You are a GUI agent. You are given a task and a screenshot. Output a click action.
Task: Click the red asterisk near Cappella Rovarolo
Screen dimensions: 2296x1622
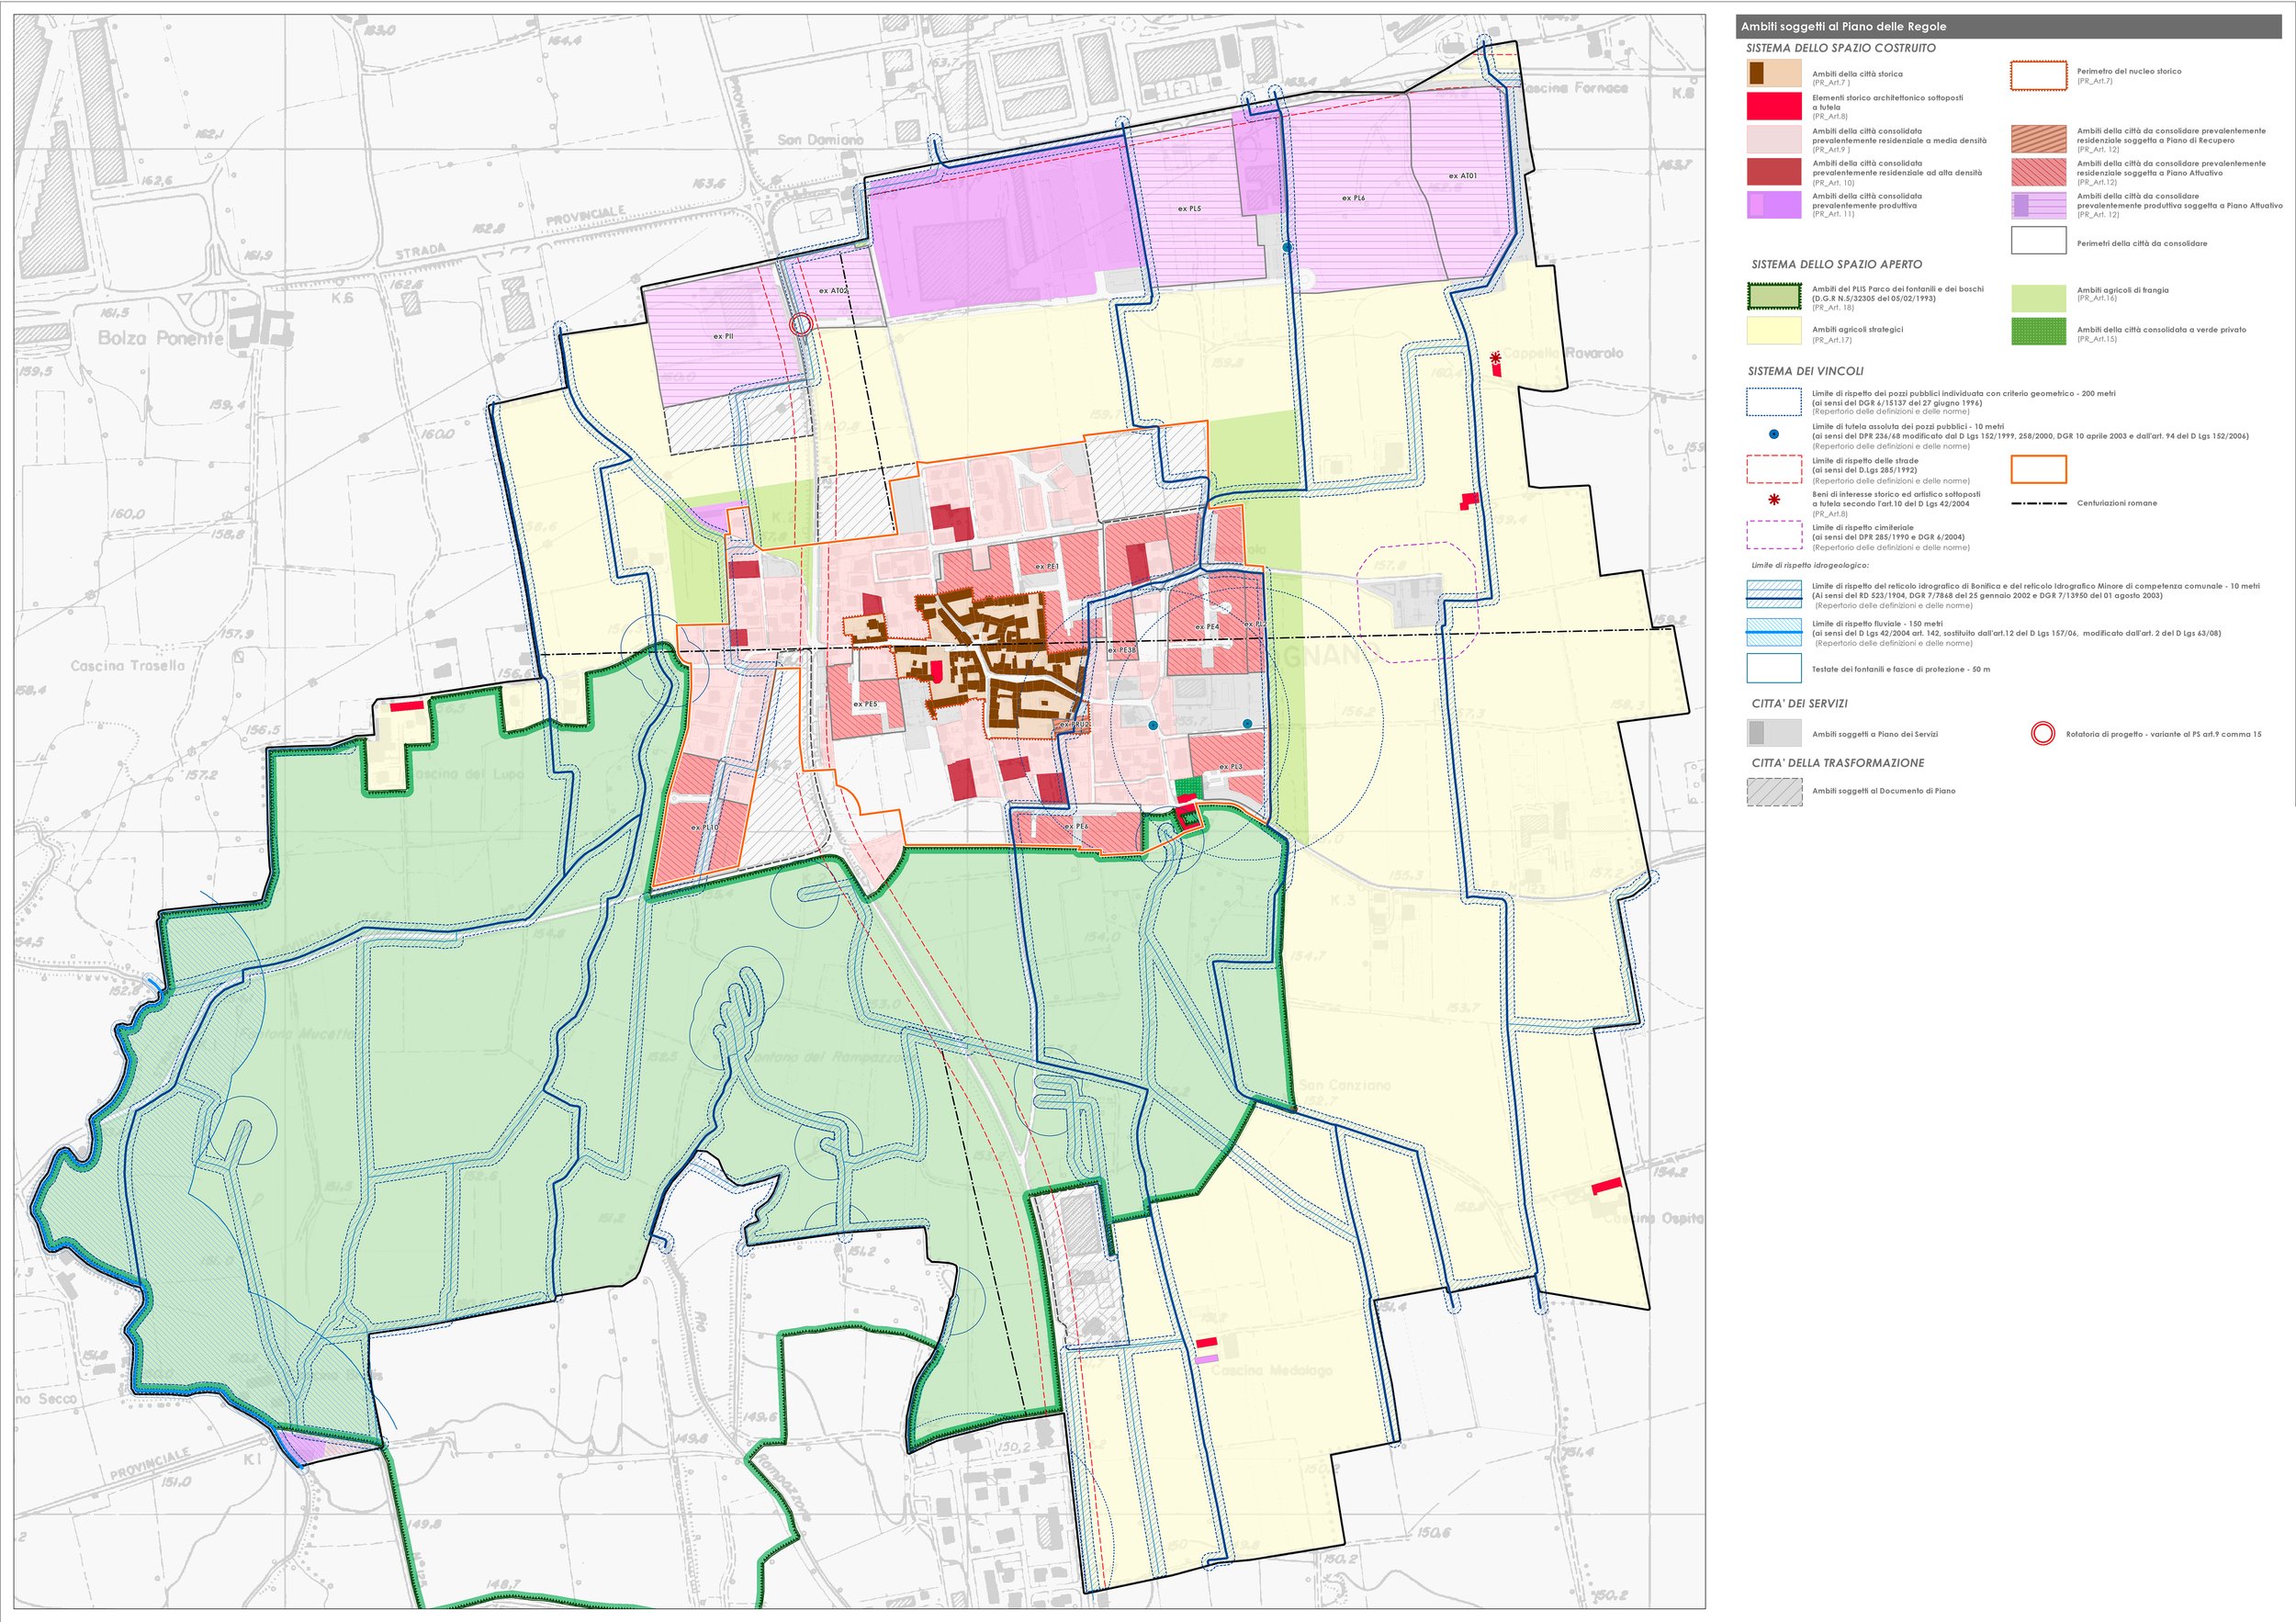click(x=1495, y=357)
